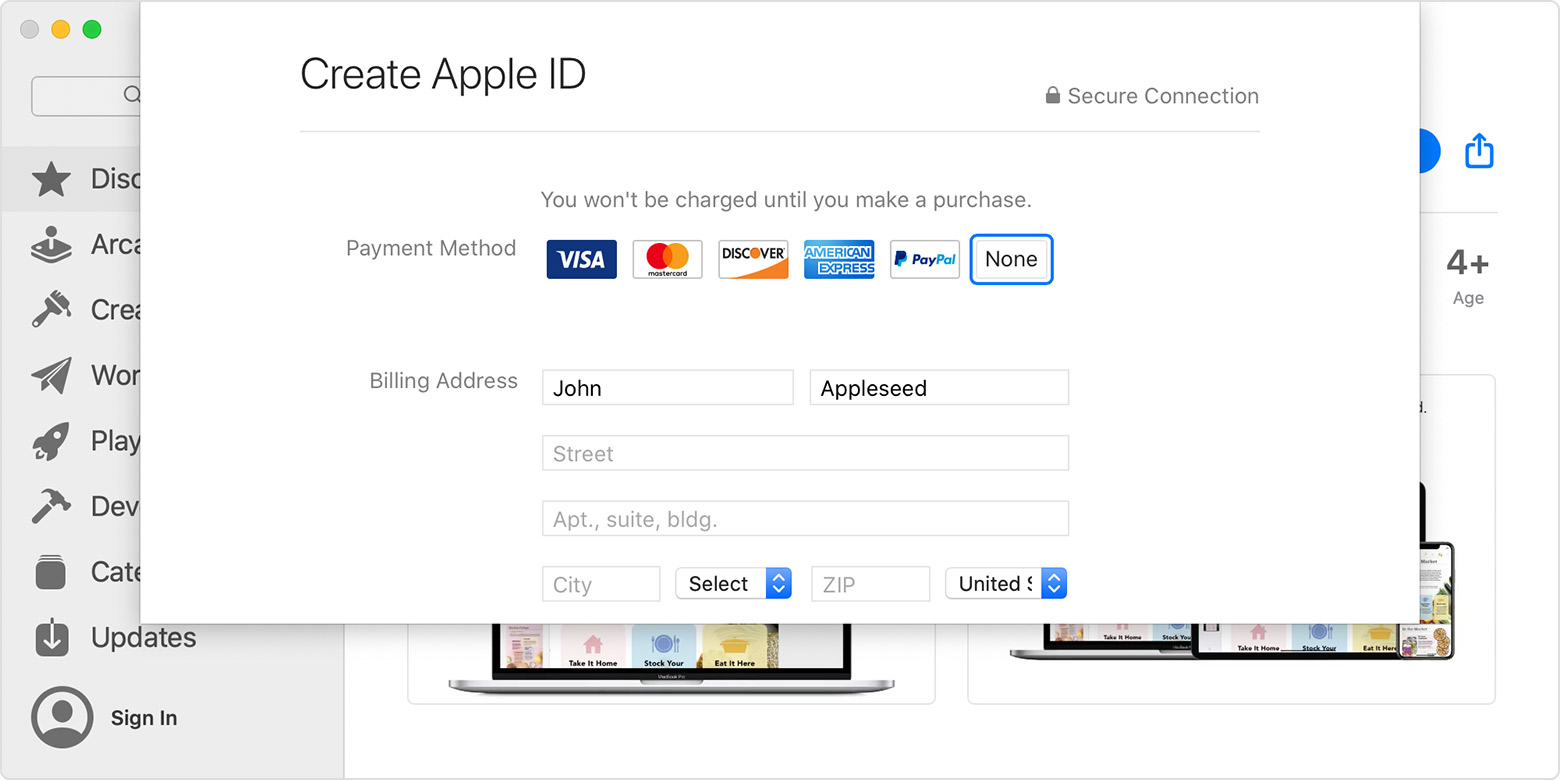Open Arcade sidebar joystick icon

[x=52, y=245]
